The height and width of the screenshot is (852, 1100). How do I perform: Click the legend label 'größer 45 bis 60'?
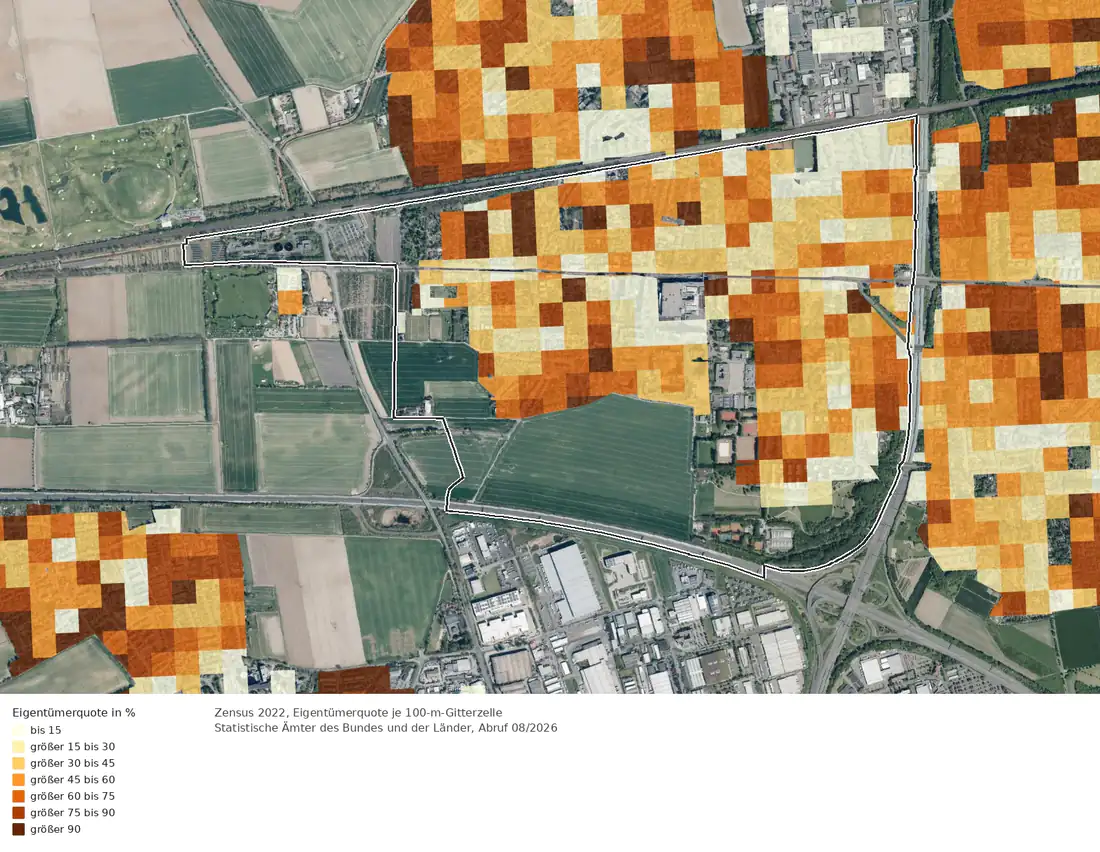(x=72, y=780)
